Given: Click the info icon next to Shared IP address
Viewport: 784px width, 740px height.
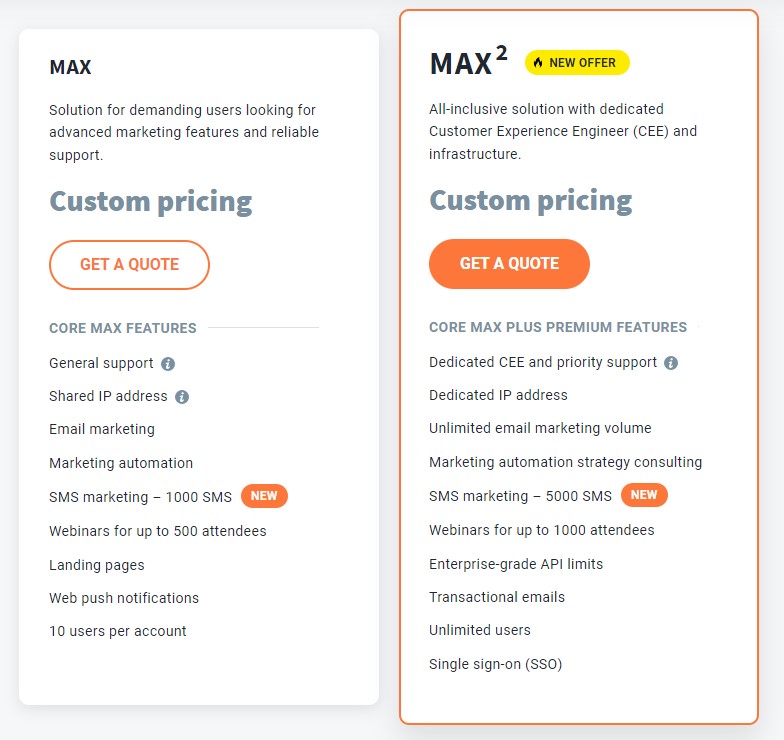Looking at the screenshot, I should pos(182,397).
